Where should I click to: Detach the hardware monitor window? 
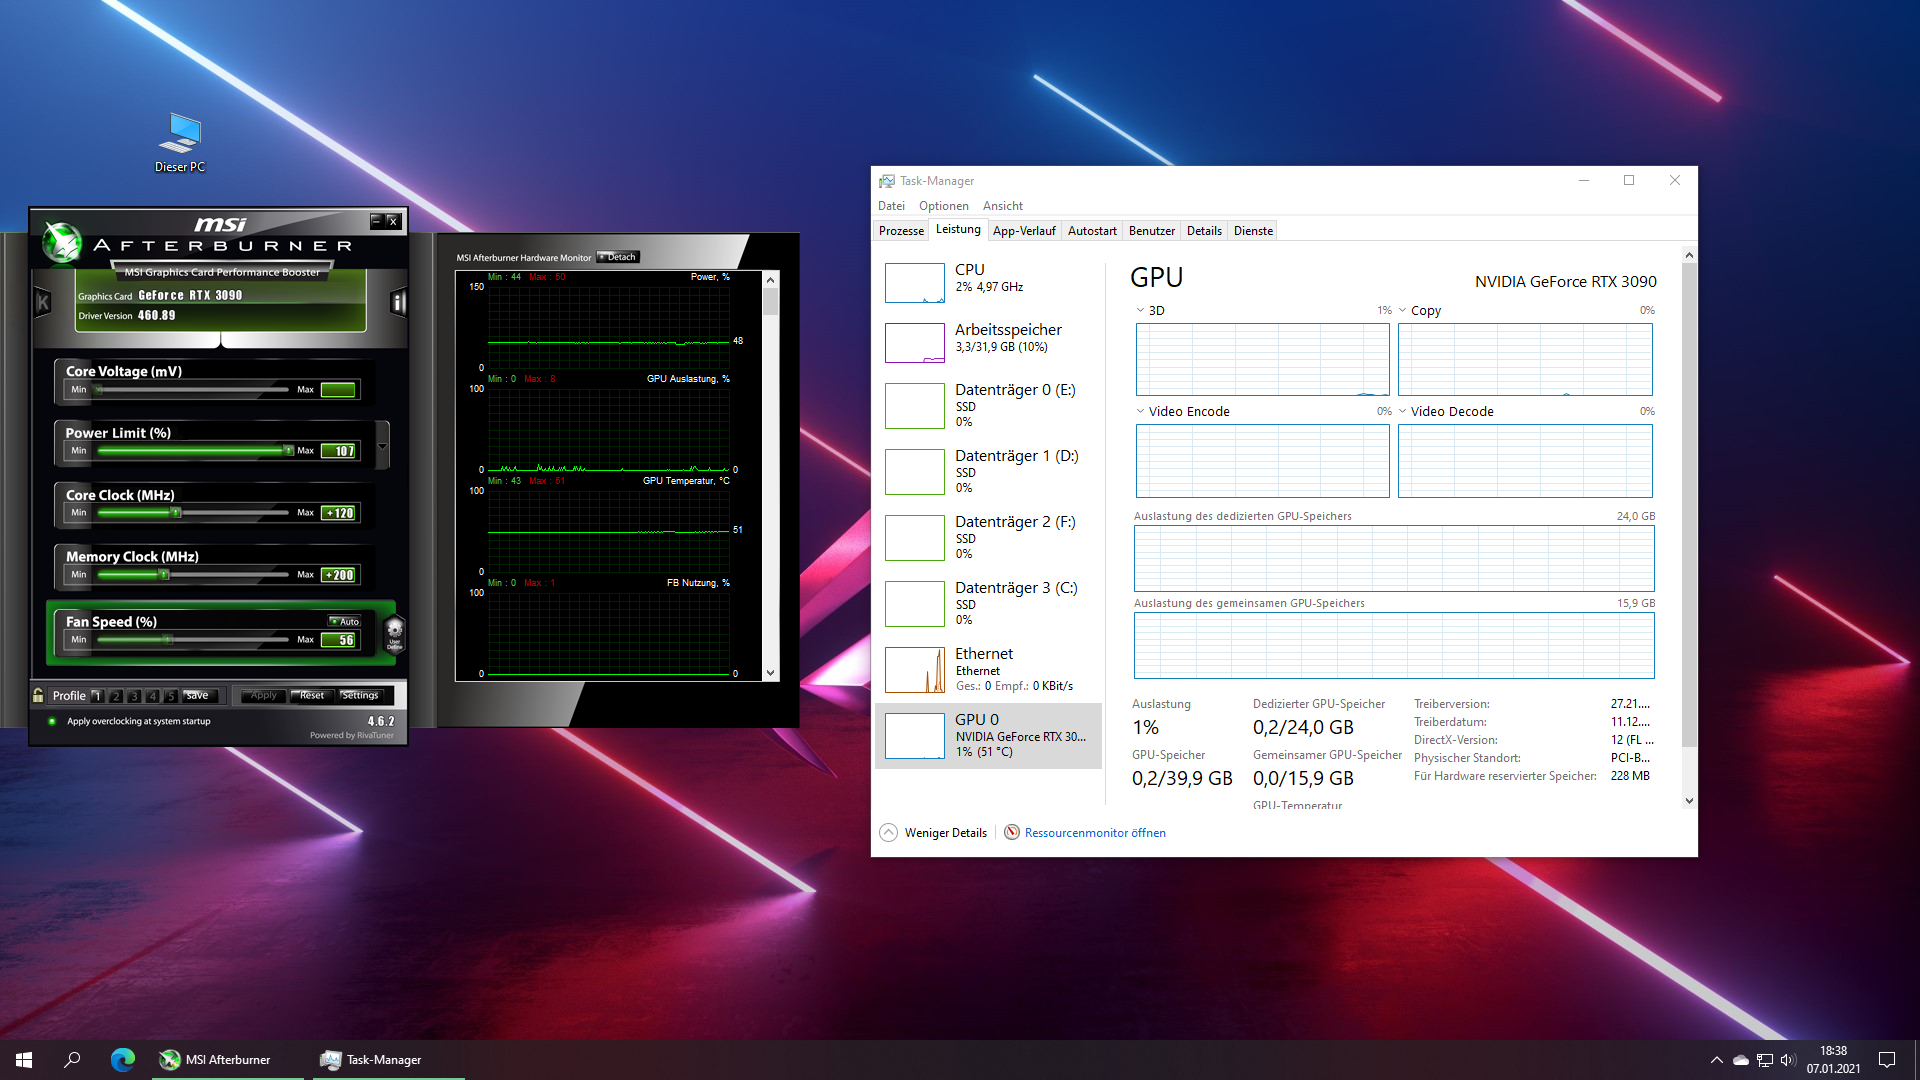point(618,257)
